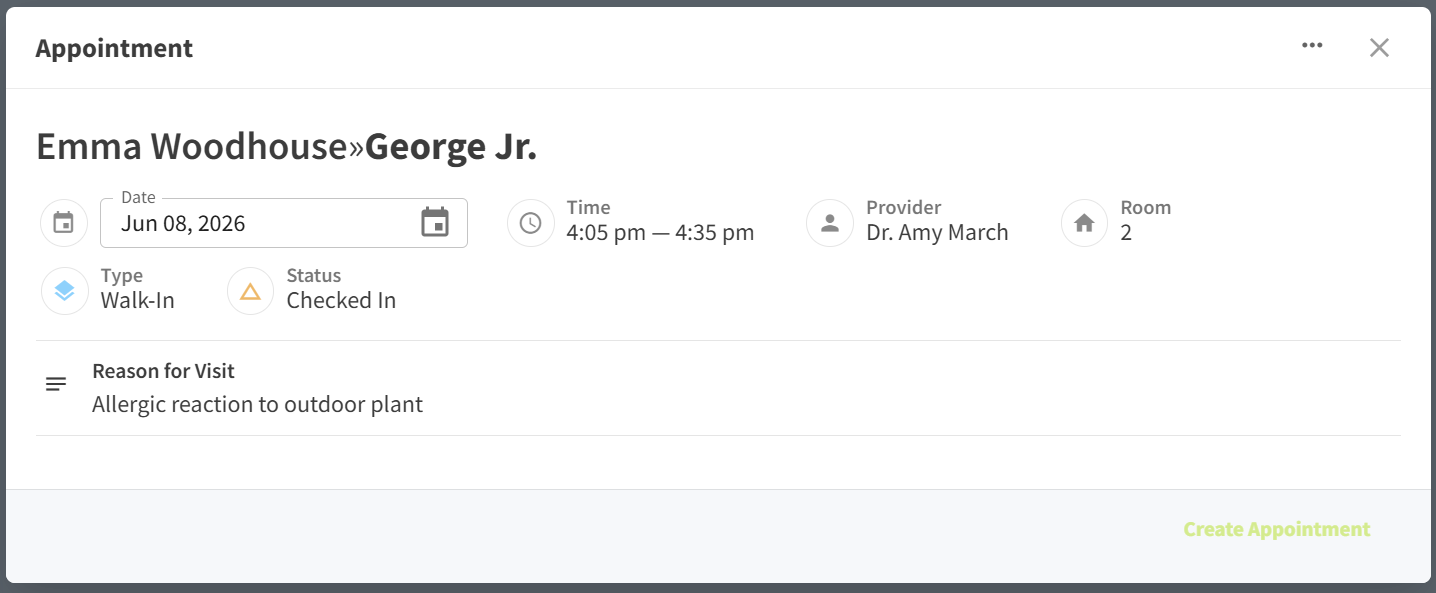1436x593 pixels.
Task: Click the client name Emma Woodhouse
Action: tap(191, 146)
